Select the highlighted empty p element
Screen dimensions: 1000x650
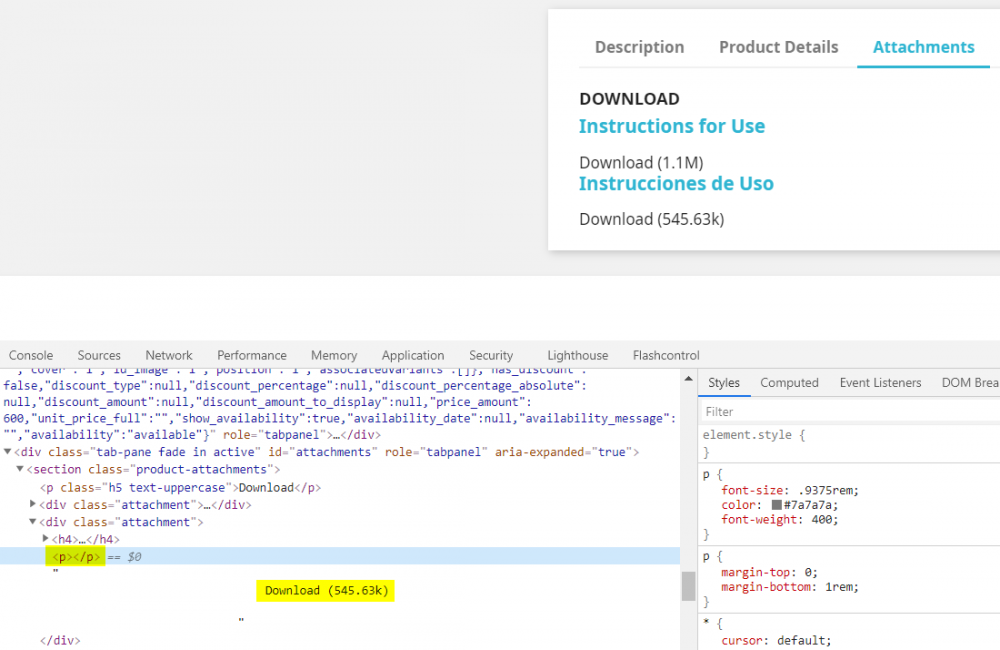[76, 556]
